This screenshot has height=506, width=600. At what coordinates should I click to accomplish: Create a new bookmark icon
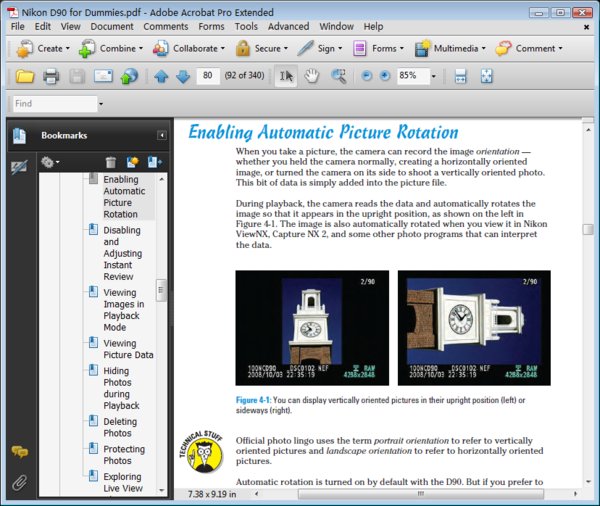pos(132,162)
